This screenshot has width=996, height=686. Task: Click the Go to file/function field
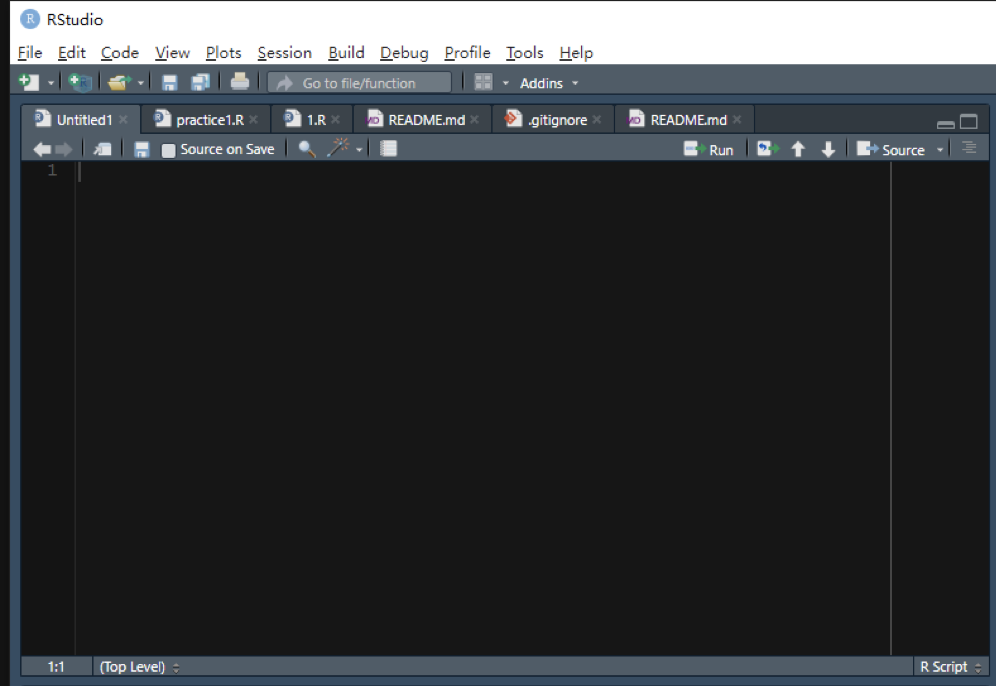tap(359, 83)
